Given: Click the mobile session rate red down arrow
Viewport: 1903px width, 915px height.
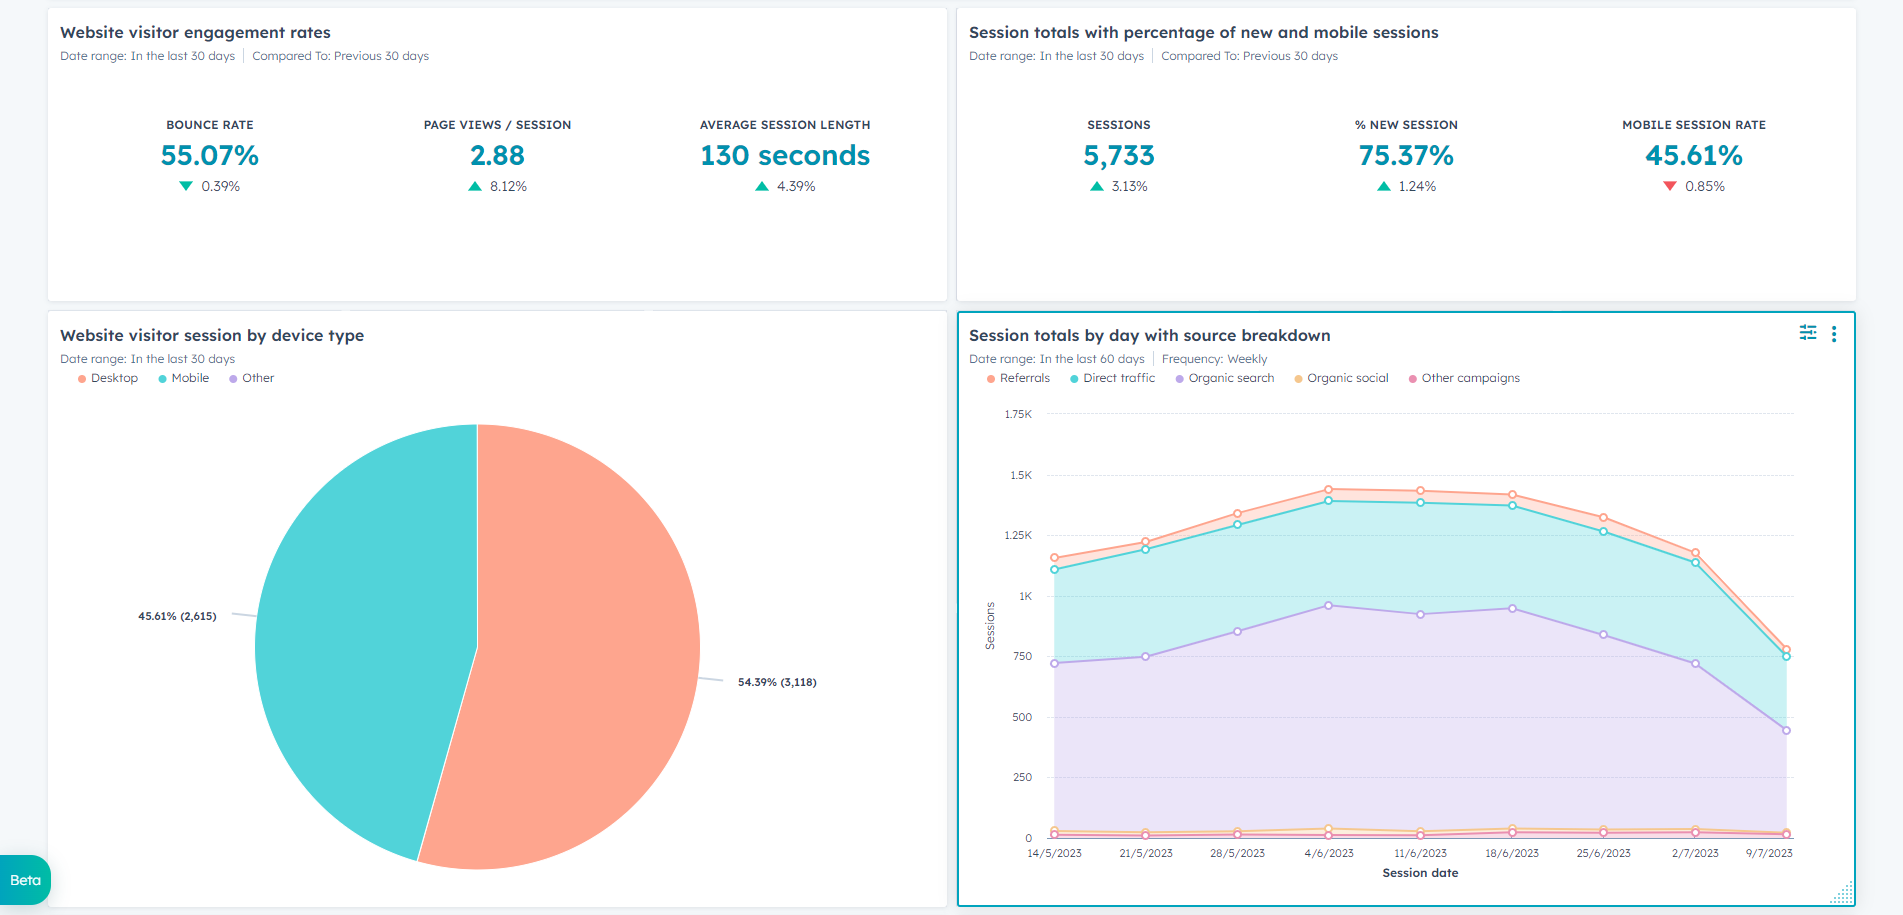Looking at the screenshot, I should point(1670,186).
